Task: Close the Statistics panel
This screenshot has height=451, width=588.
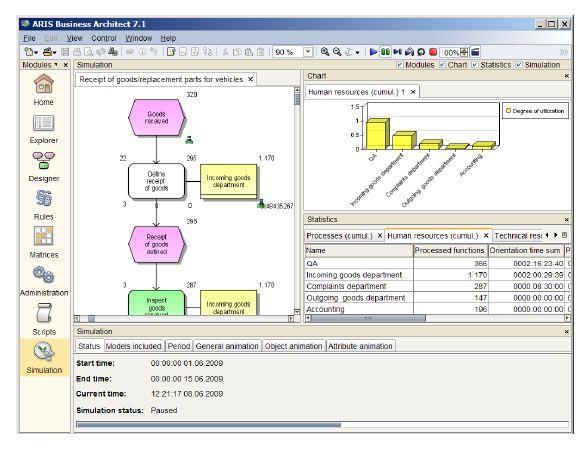Action: [x=567, y=220]
